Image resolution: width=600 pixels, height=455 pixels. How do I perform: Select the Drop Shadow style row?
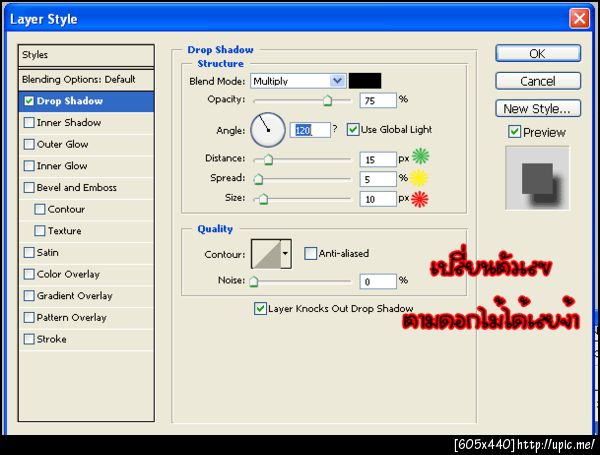click(x=86, y=101)
